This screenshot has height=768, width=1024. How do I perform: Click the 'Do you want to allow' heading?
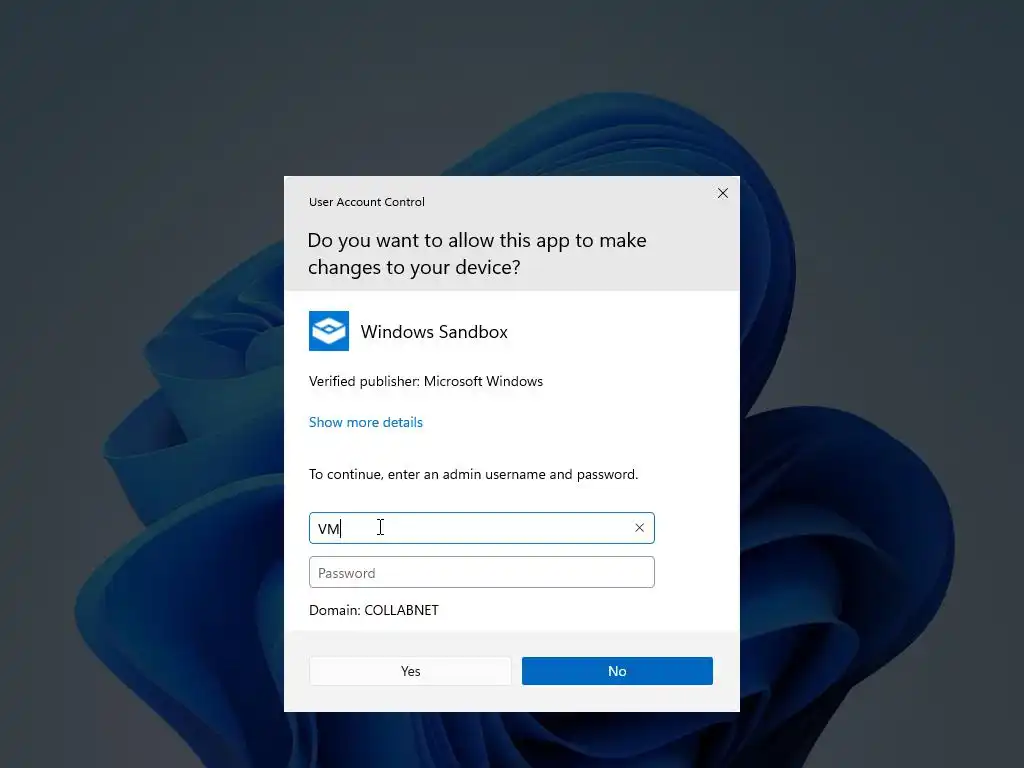click(x=477, y=253)
